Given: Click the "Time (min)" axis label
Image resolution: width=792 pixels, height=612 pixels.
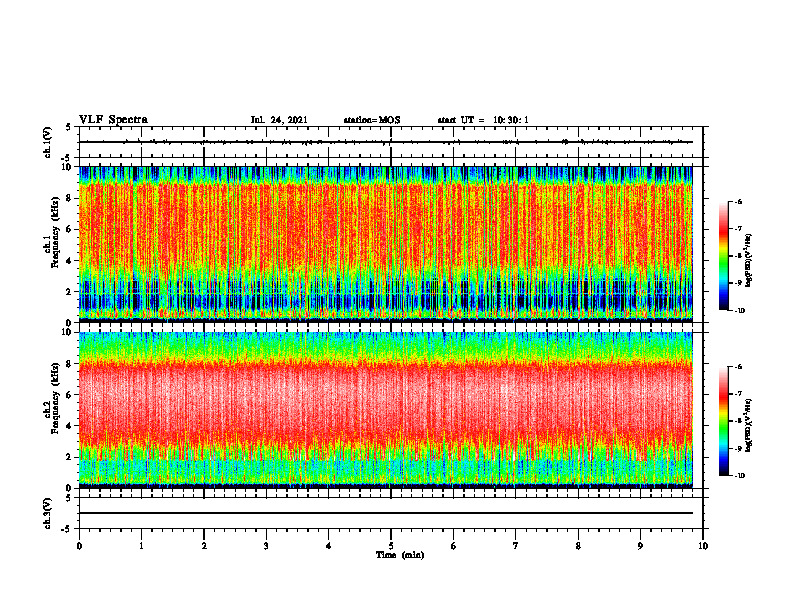Looking at the screenshot, I should pyautogui.click(x=400, y=555).
